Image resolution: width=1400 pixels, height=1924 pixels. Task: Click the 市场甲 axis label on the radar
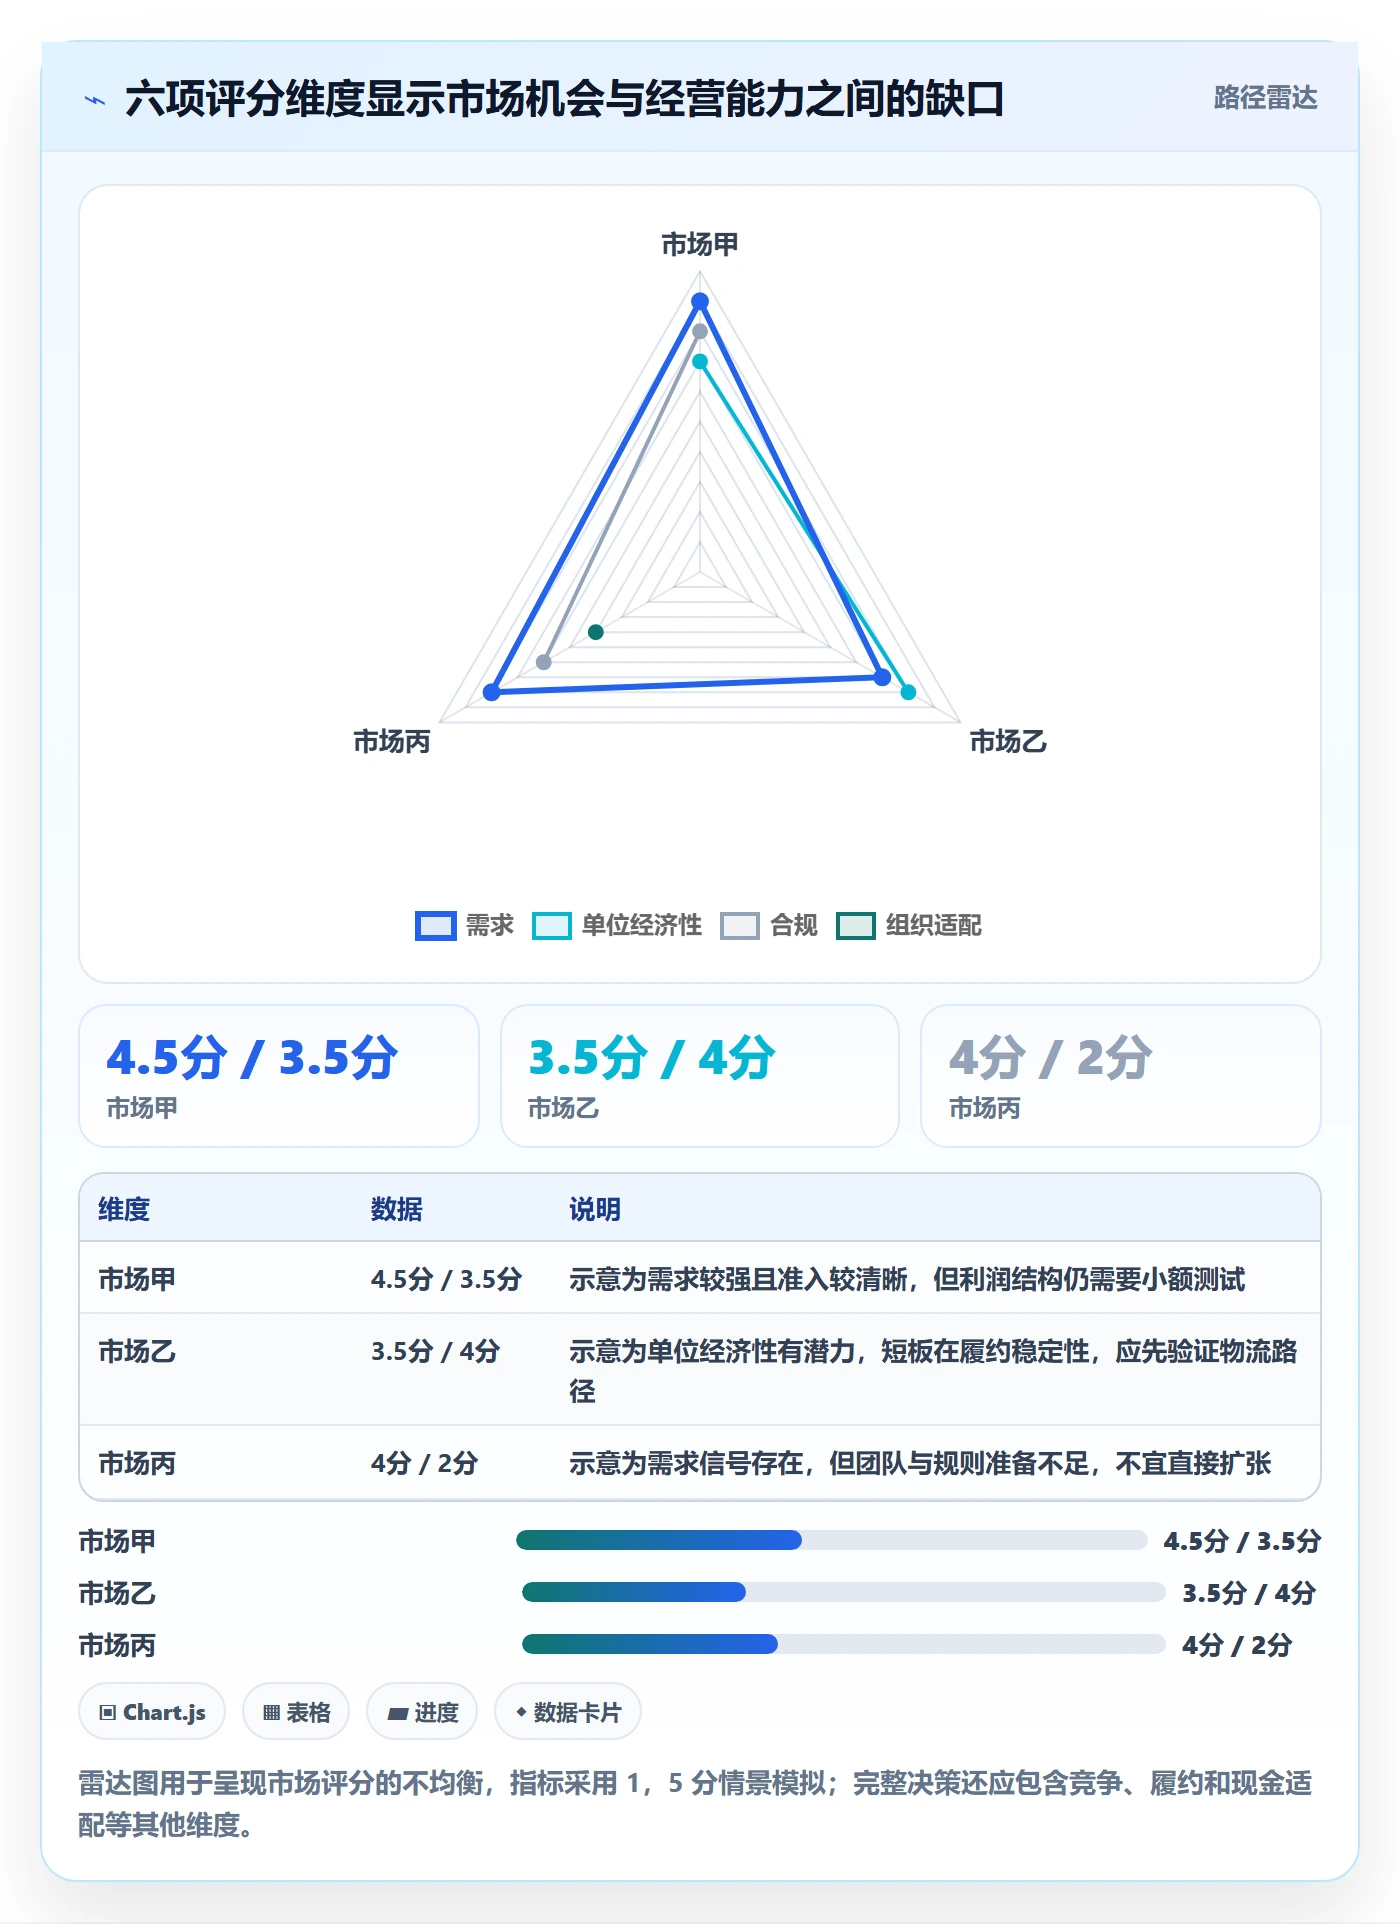click(x=700, y=244)
